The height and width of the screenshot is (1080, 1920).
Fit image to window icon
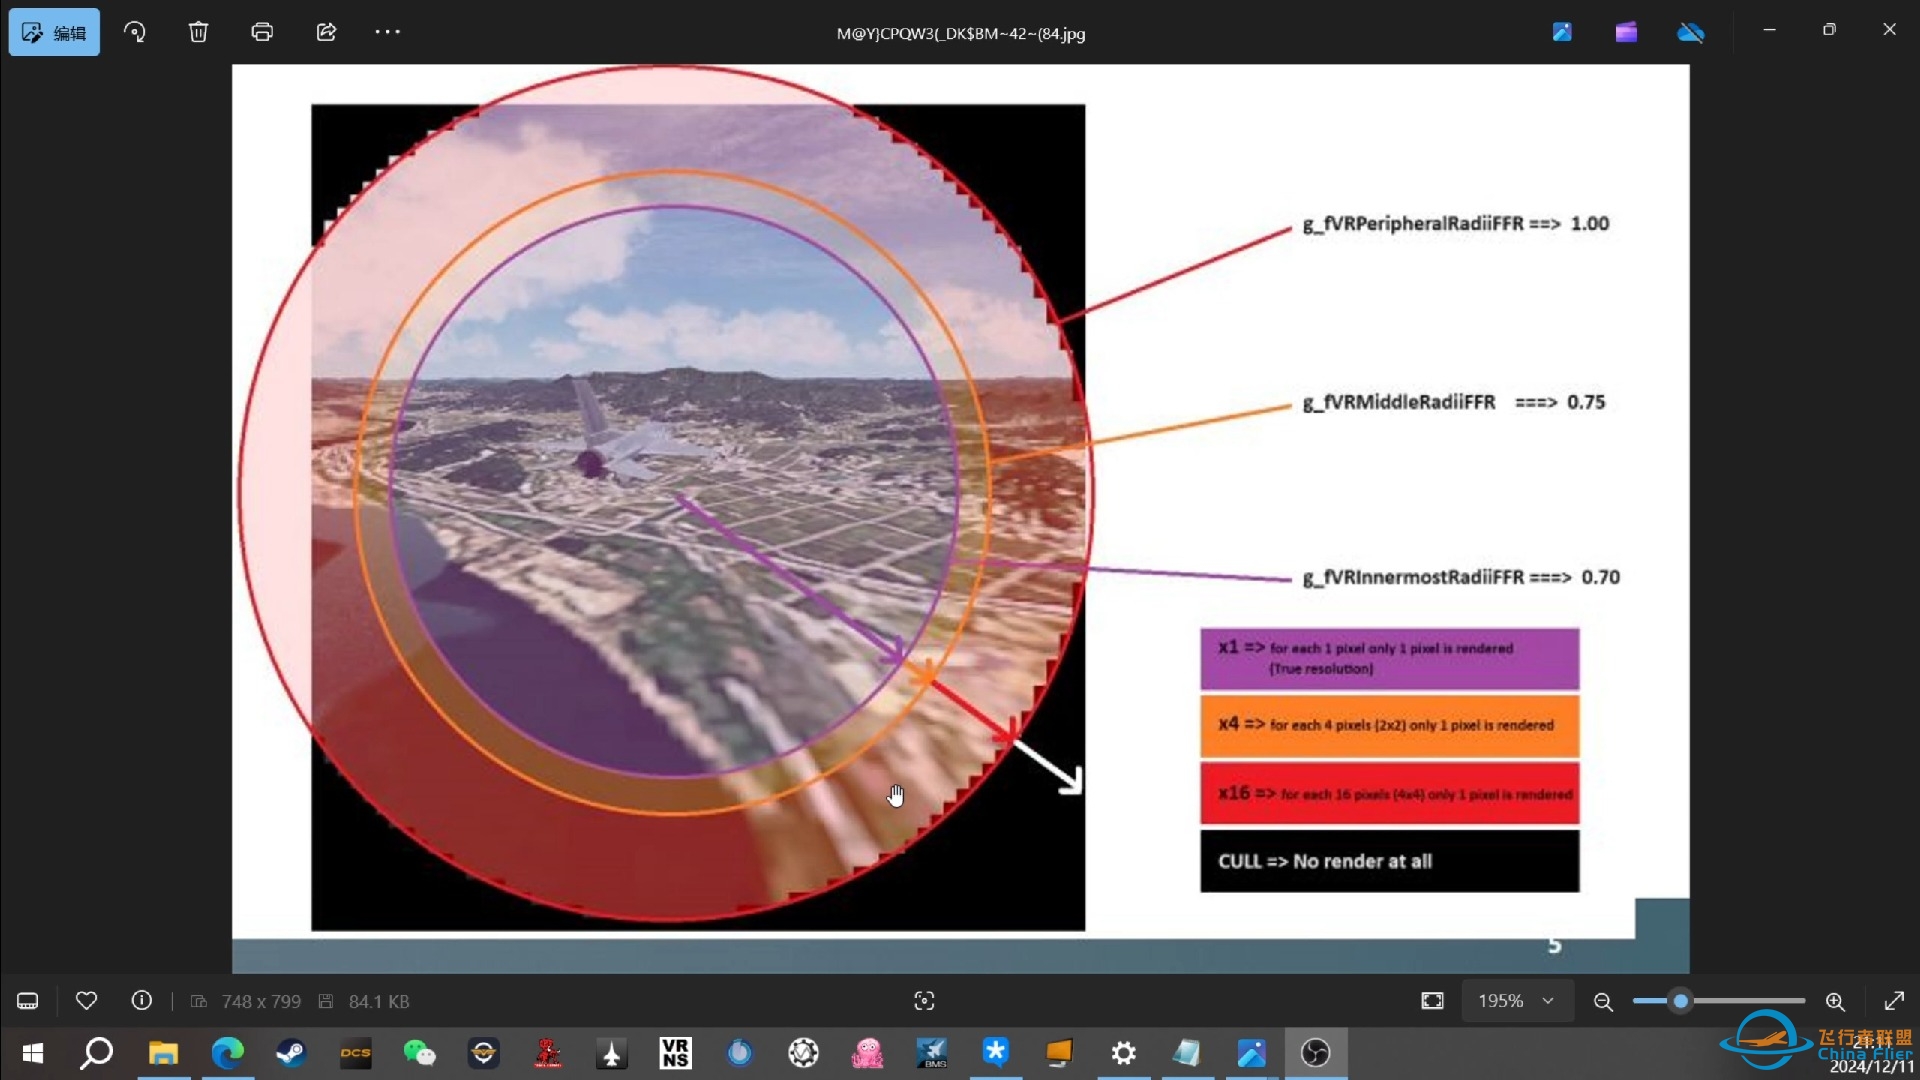(x=1432, y=1001)
